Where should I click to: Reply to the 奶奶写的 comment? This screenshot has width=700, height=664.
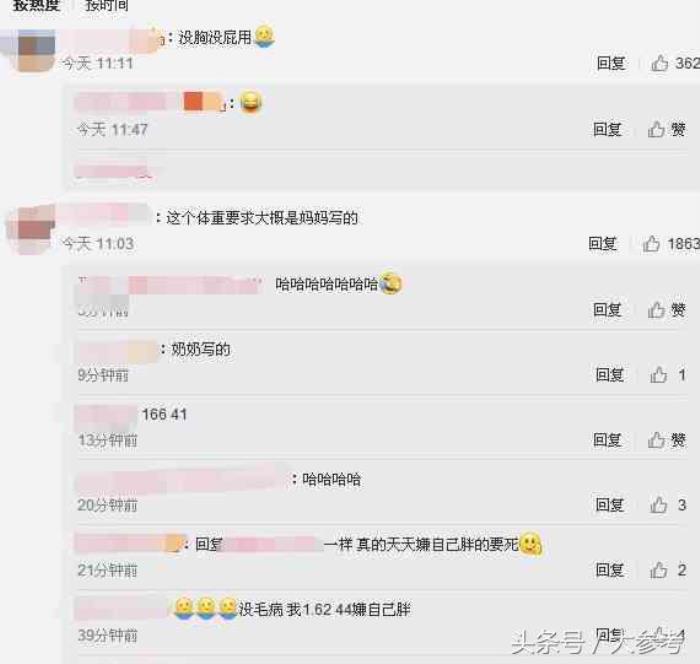pos(609,375)
